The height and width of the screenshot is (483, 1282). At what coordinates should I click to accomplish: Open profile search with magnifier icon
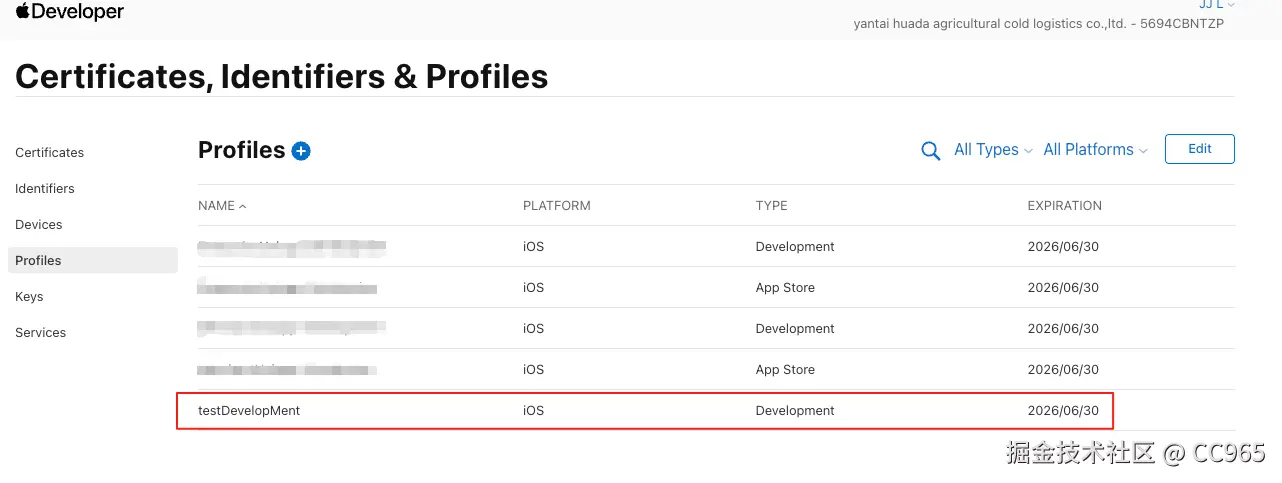(930, 151)
